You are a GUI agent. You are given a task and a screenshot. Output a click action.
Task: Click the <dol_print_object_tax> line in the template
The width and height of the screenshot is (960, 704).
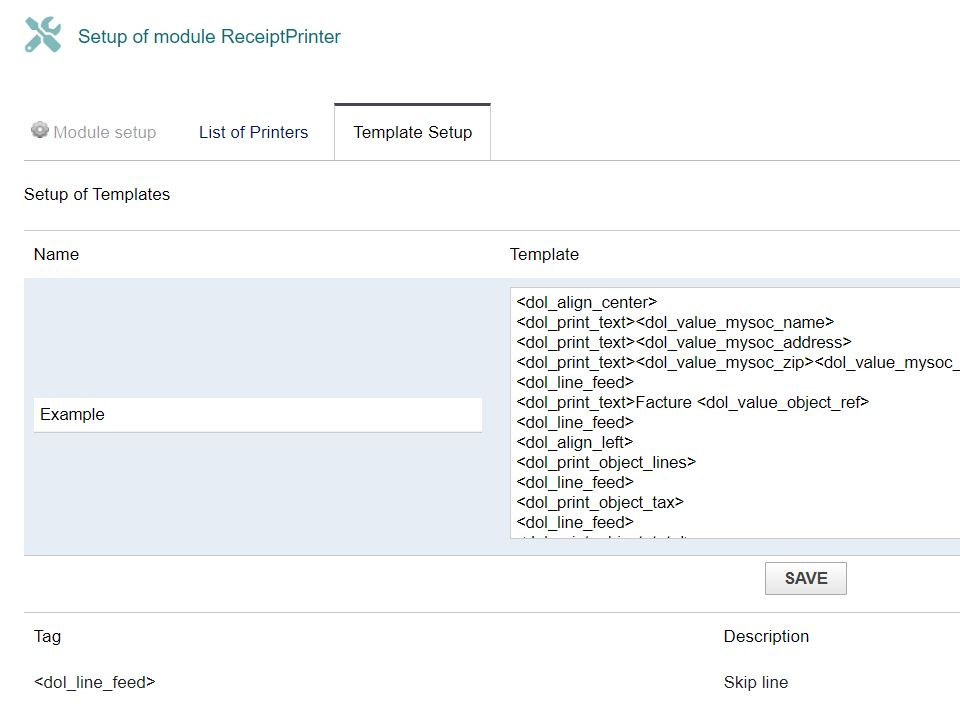click(600, 502)
